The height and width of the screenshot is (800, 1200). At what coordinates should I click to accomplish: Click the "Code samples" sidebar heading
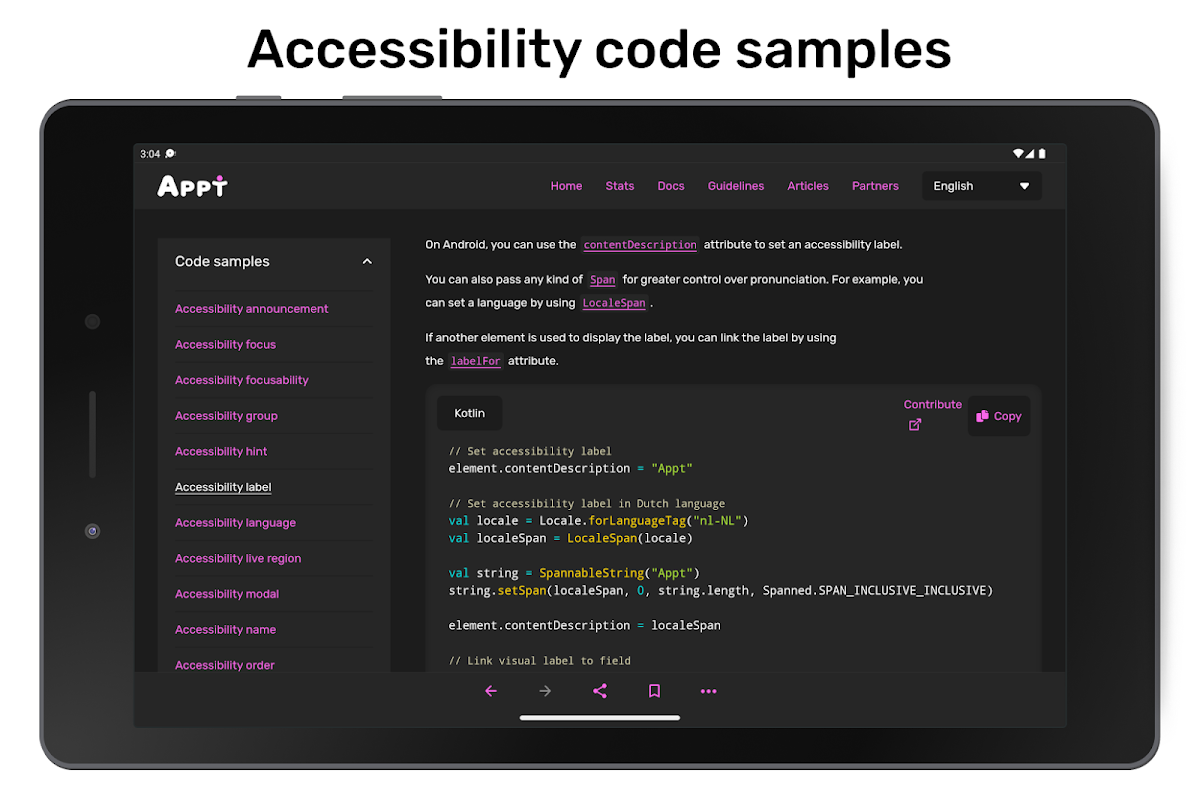tap(222, 262)
